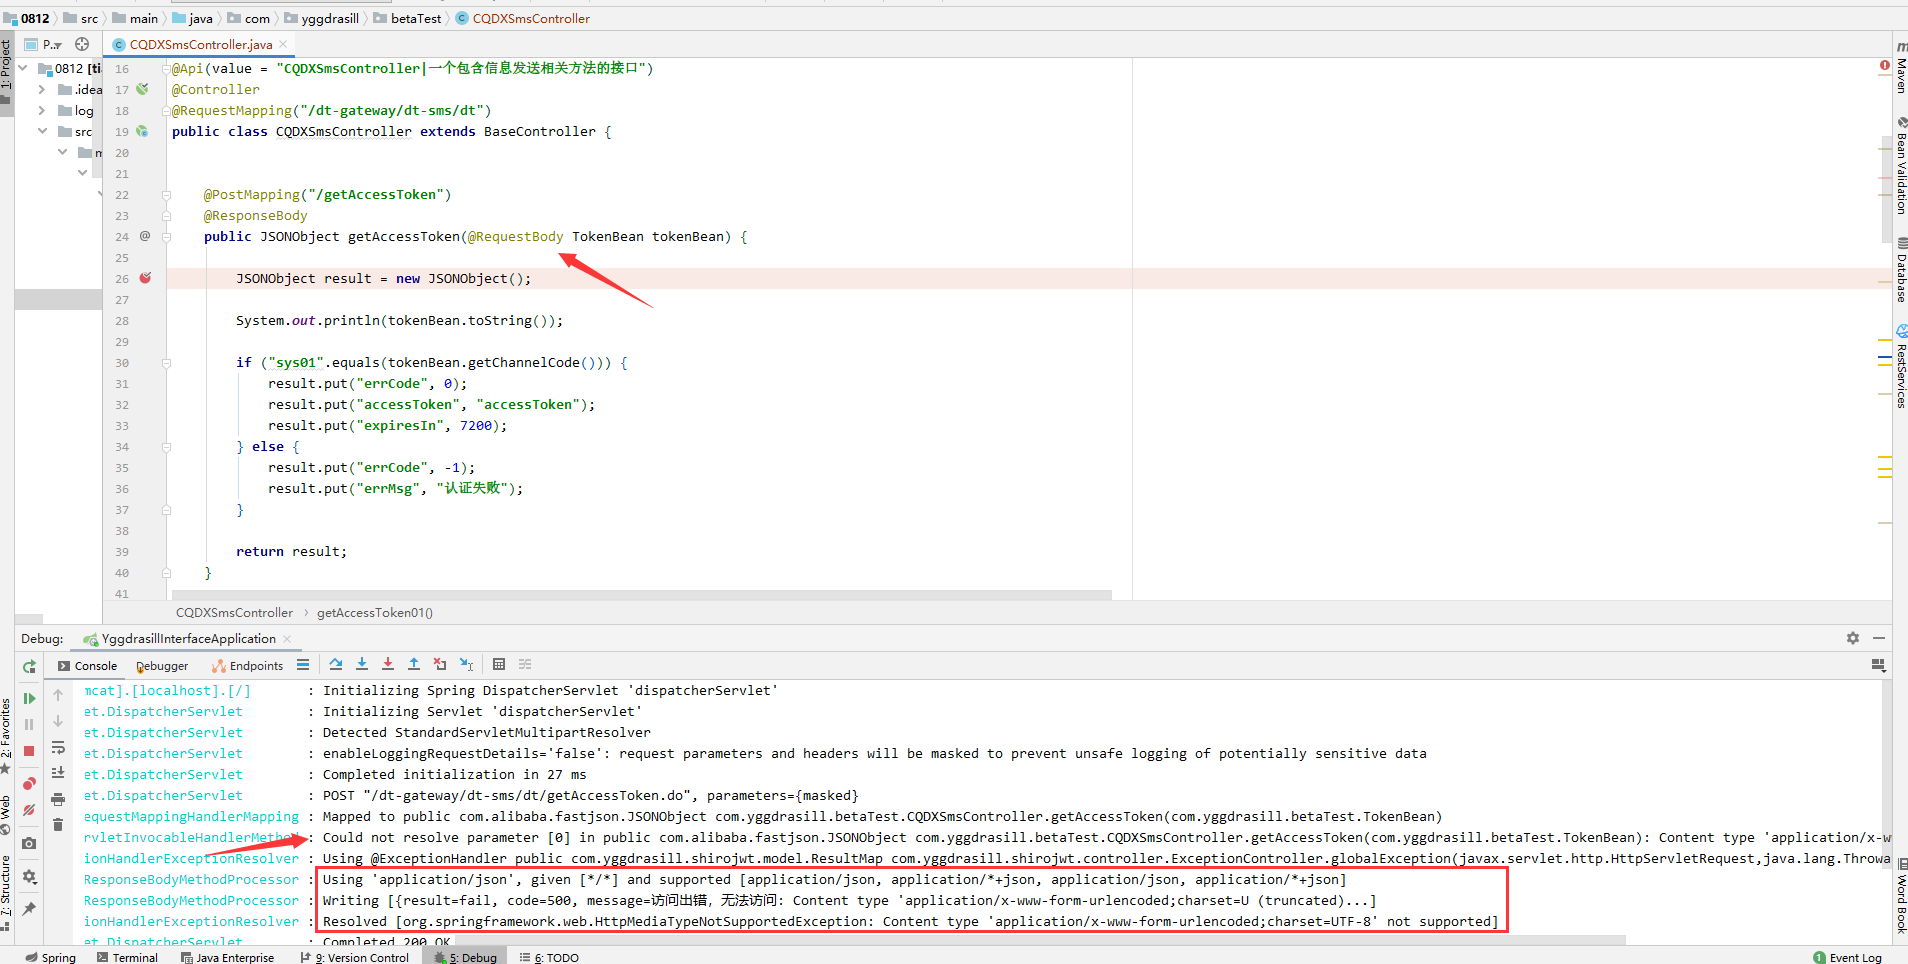Jump up the stack trace in console
This screenshot has width=1908, height=964.
pyautogui.click(x=58, y=695)
